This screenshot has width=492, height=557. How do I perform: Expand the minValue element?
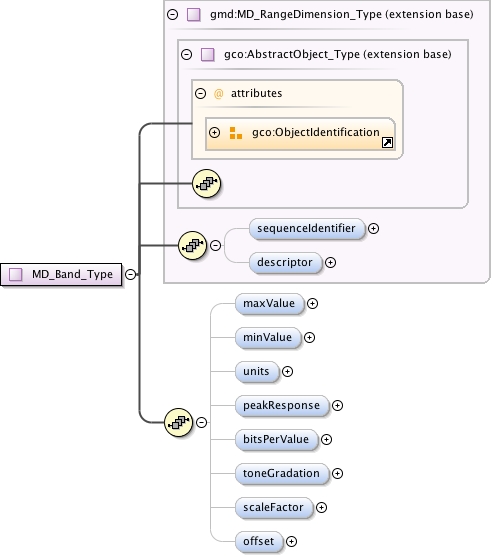coord(309,337)
